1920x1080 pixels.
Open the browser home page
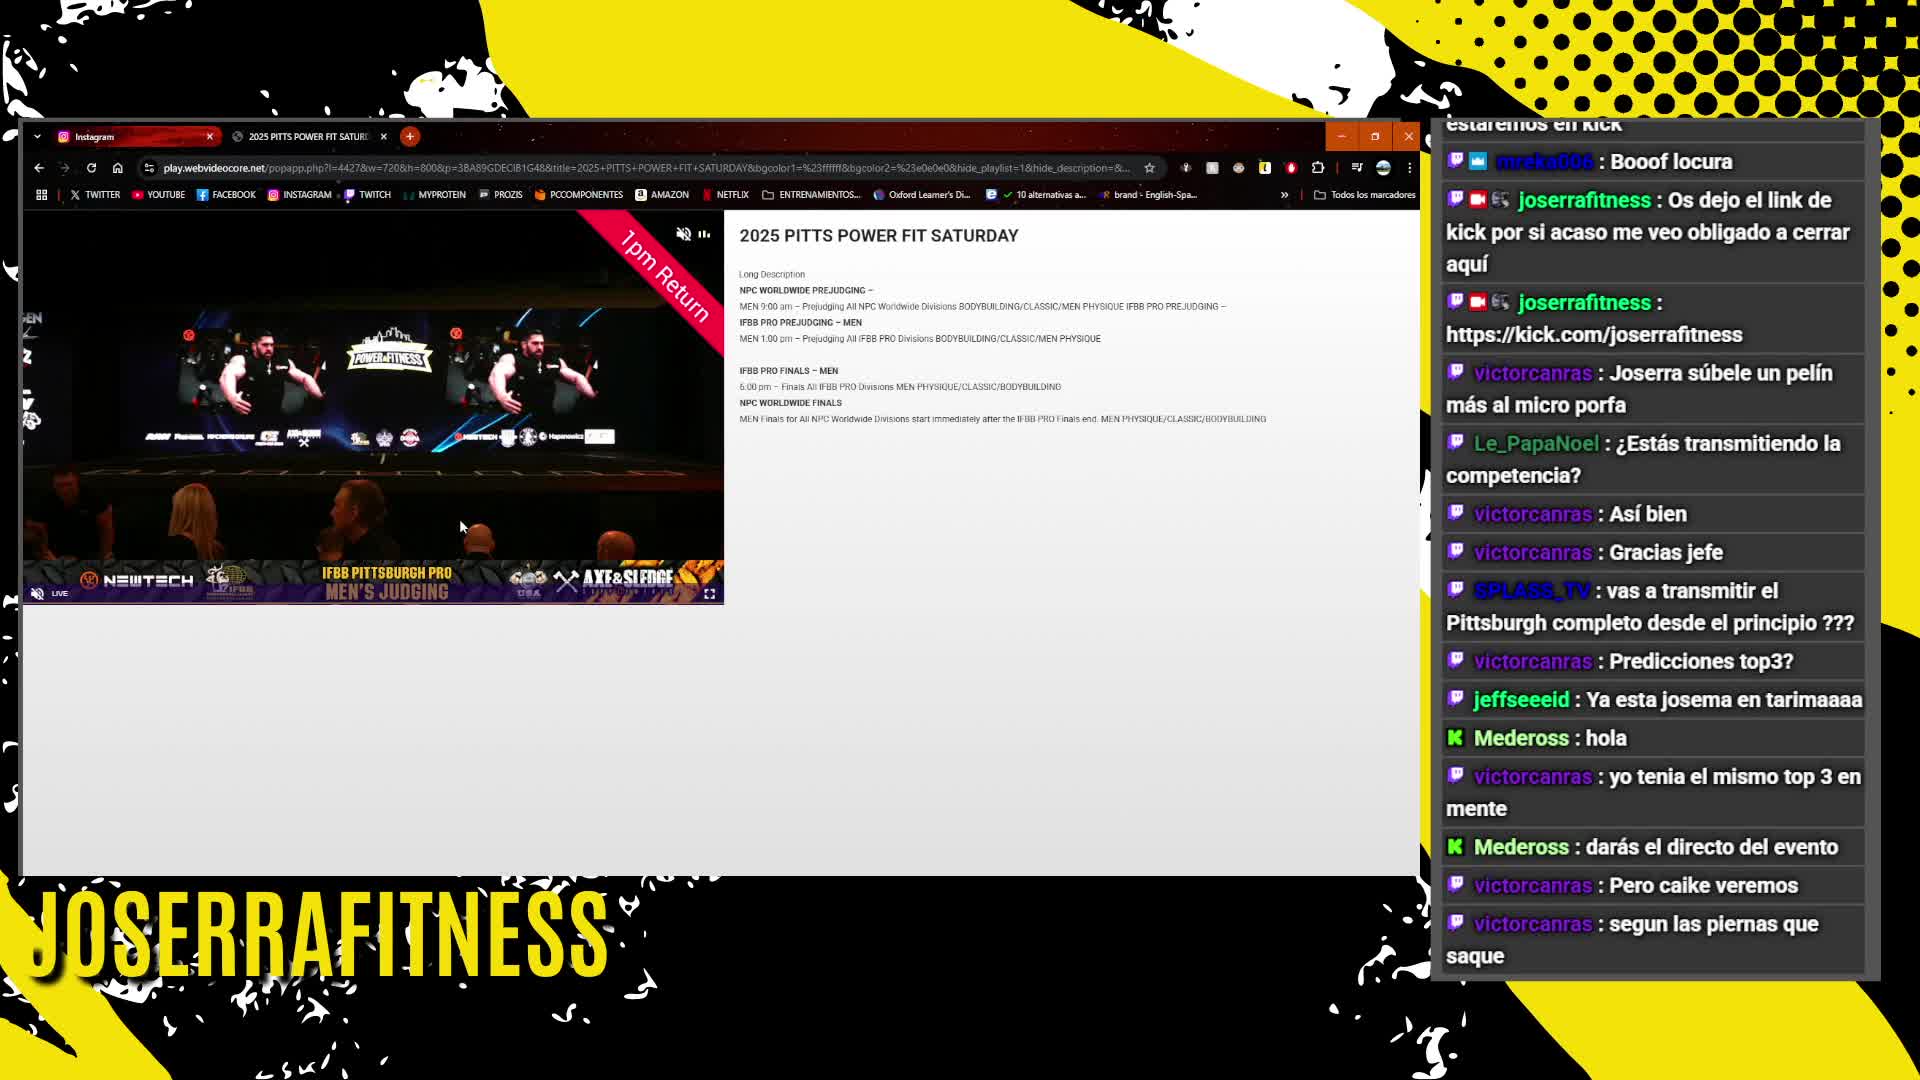pos(118,168)
